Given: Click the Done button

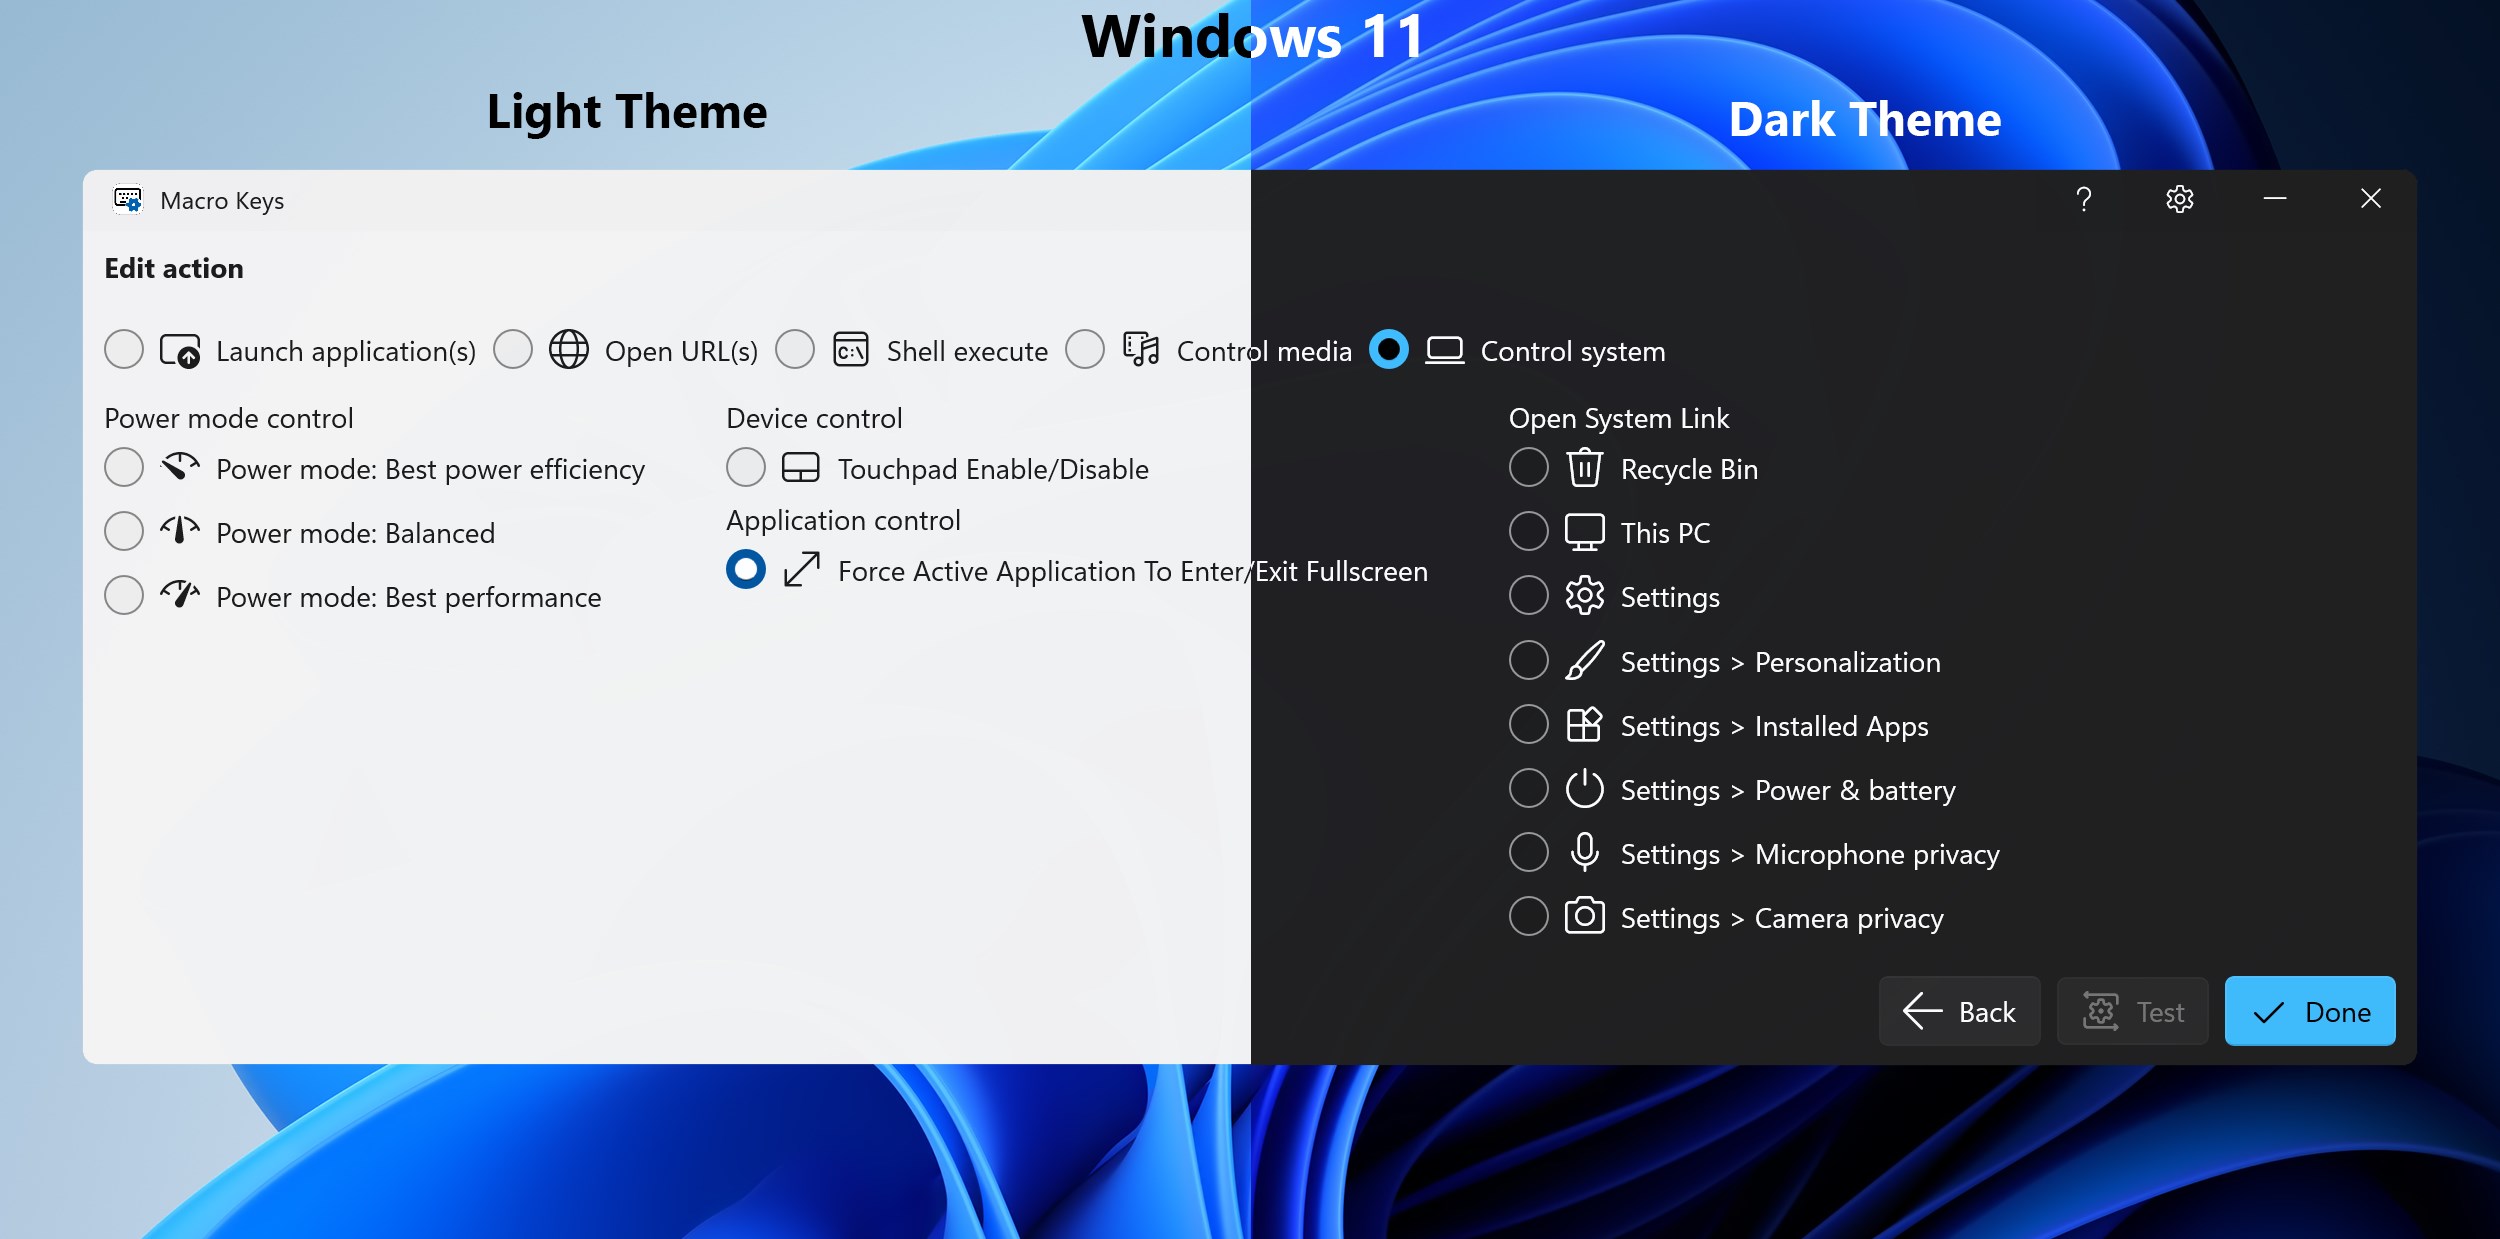Looking at the screenshot, I should click(x=2310, y=1011).
